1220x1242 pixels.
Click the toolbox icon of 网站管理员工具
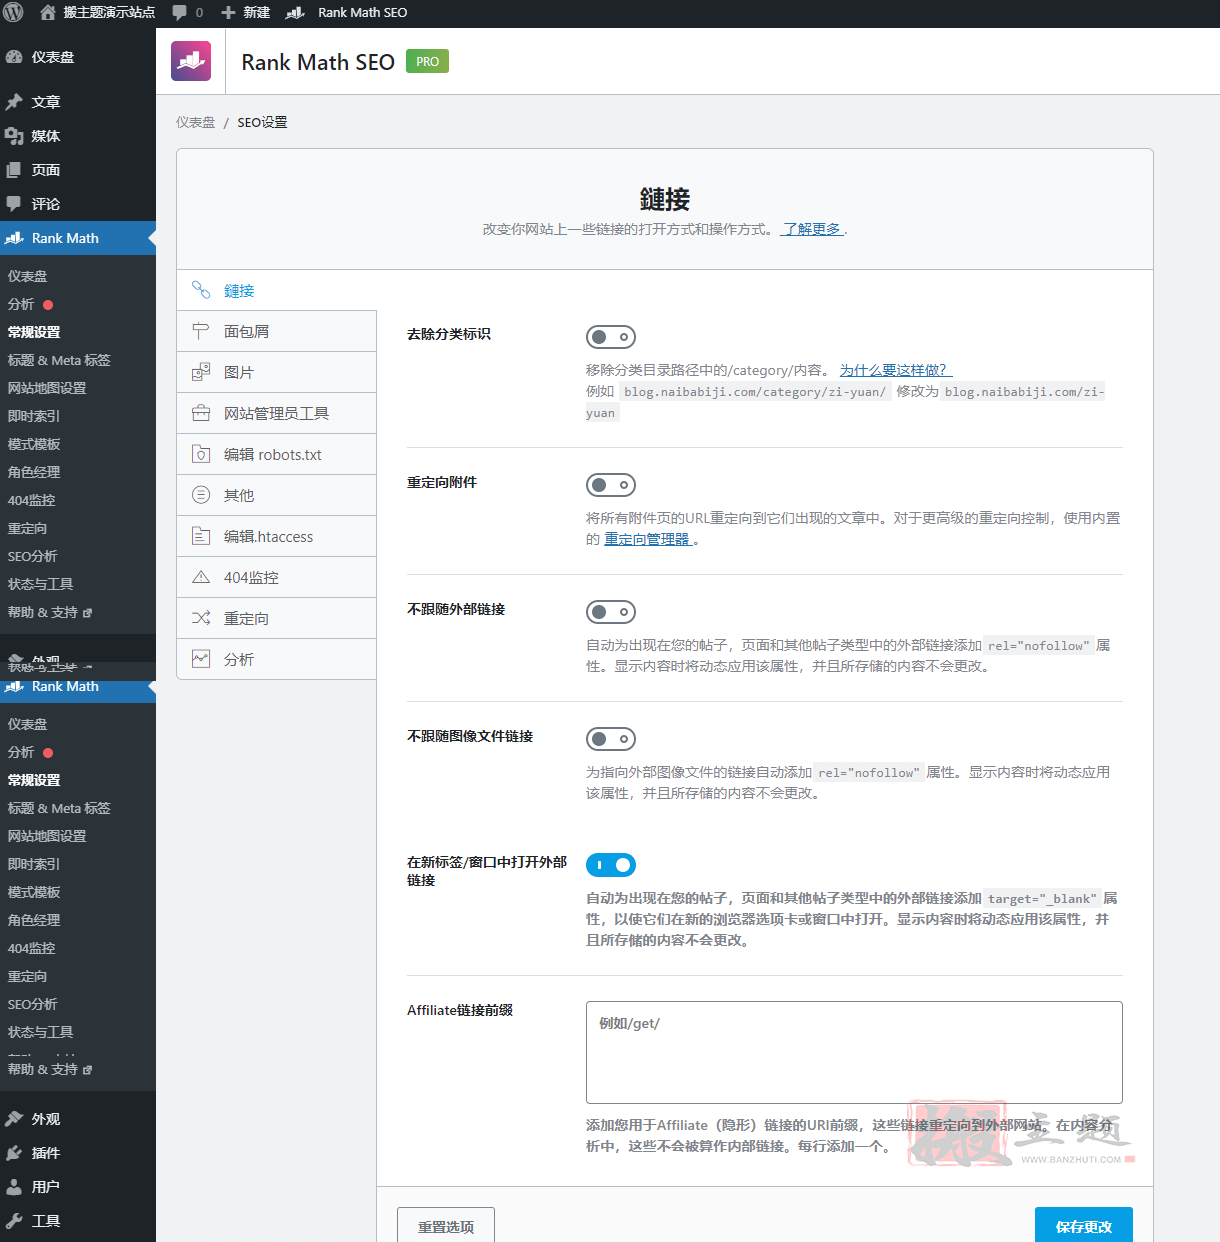click(201, 413)
